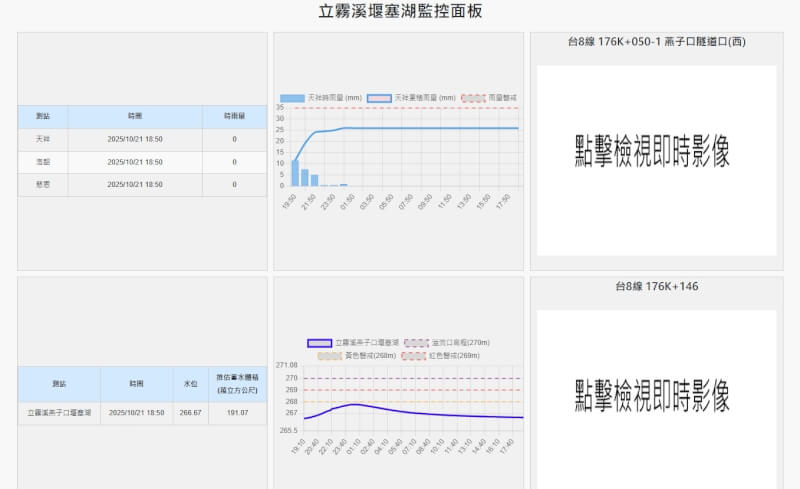Click the 推估蓄水體積 column header
This screenshot has height=489, width=800.
[x=237, y=383]
